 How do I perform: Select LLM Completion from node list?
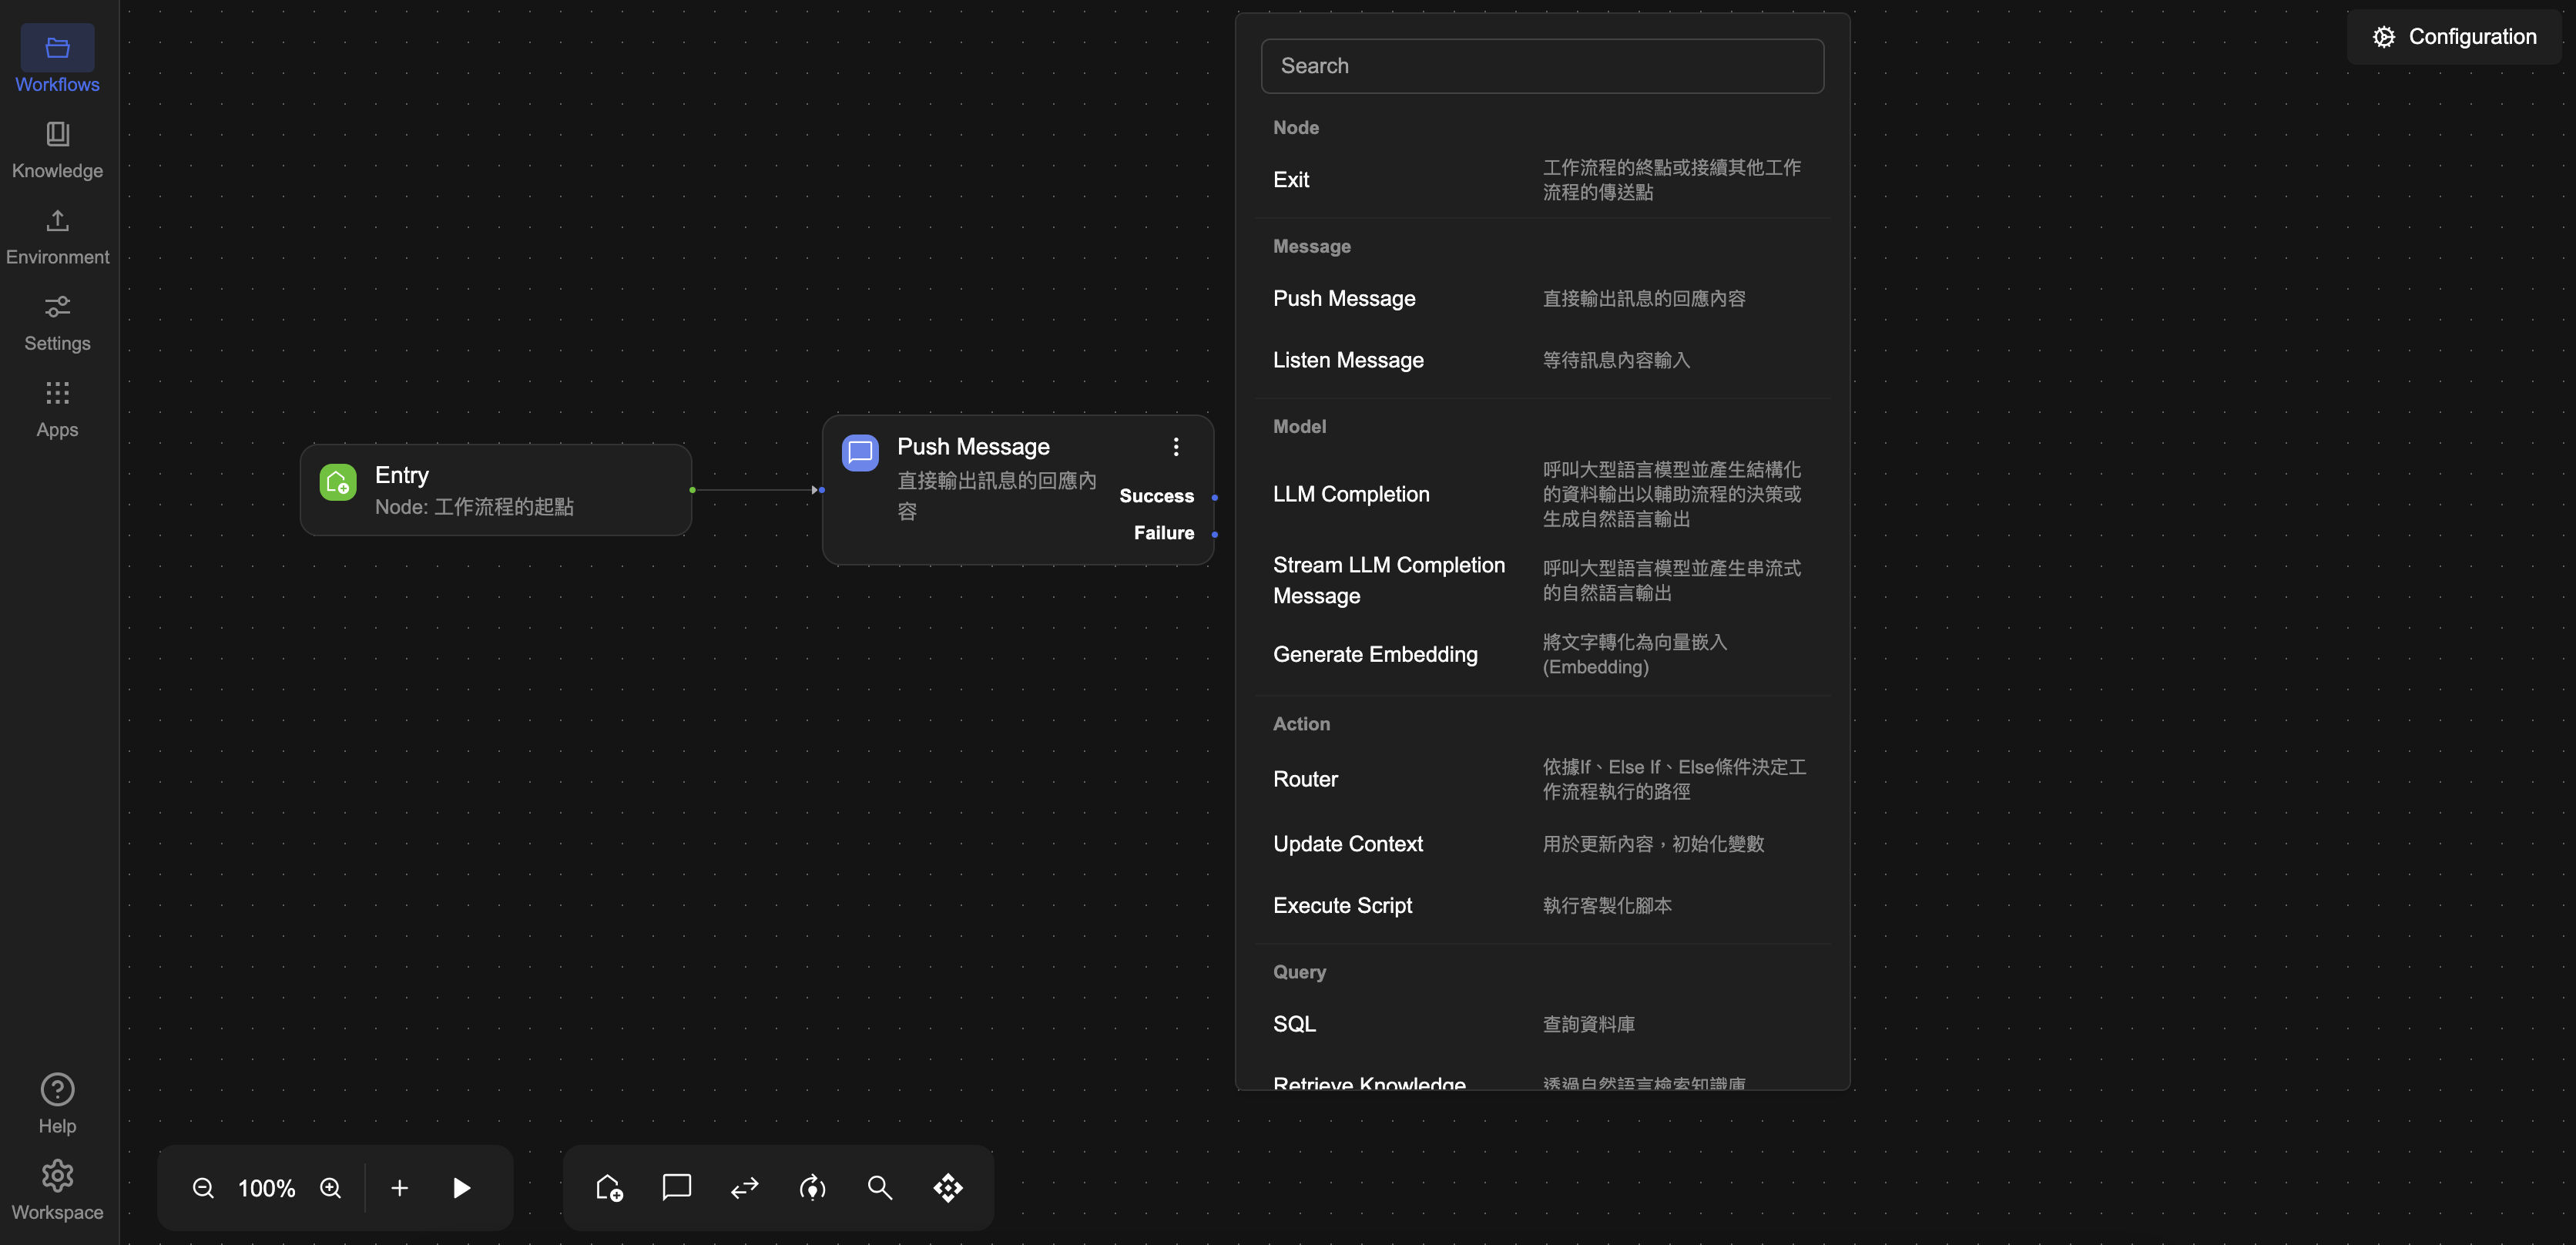click(x=1351, y=494)
